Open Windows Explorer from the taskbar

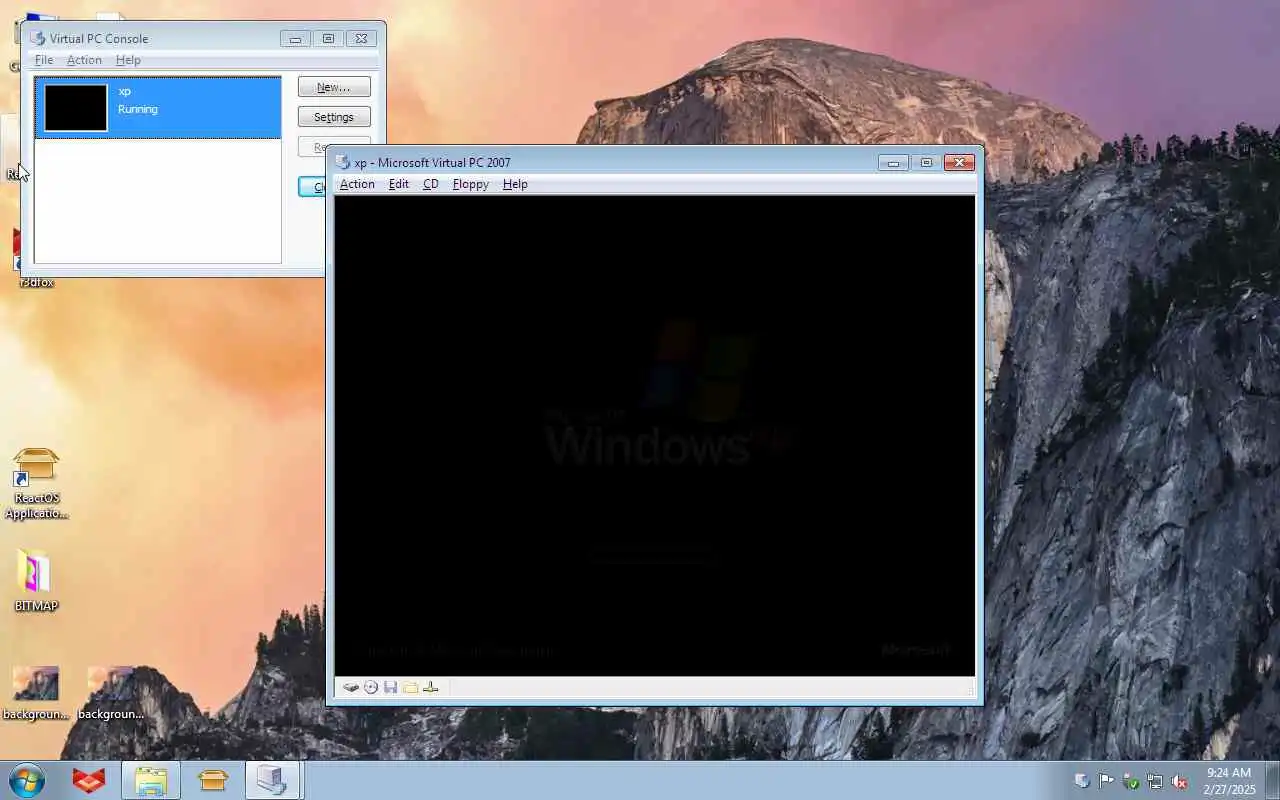pyautogui.click(x=151, y=780)
